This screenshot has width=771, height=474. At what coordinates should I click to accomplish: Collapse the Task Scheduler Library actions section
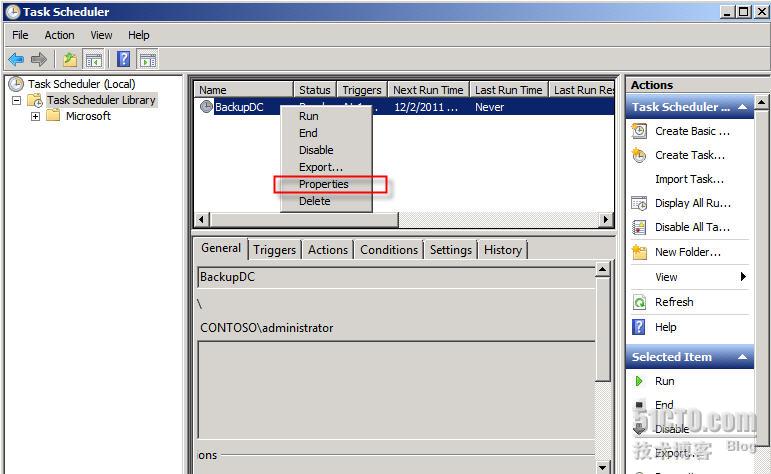(742, 107)
